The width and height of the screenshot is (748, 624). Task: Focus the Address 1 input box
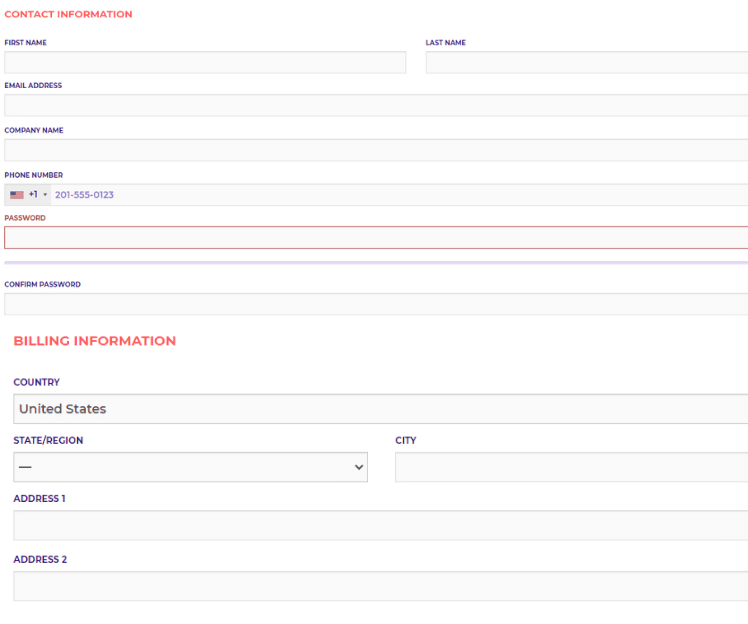pyautogui.click(x=380, y=525)
